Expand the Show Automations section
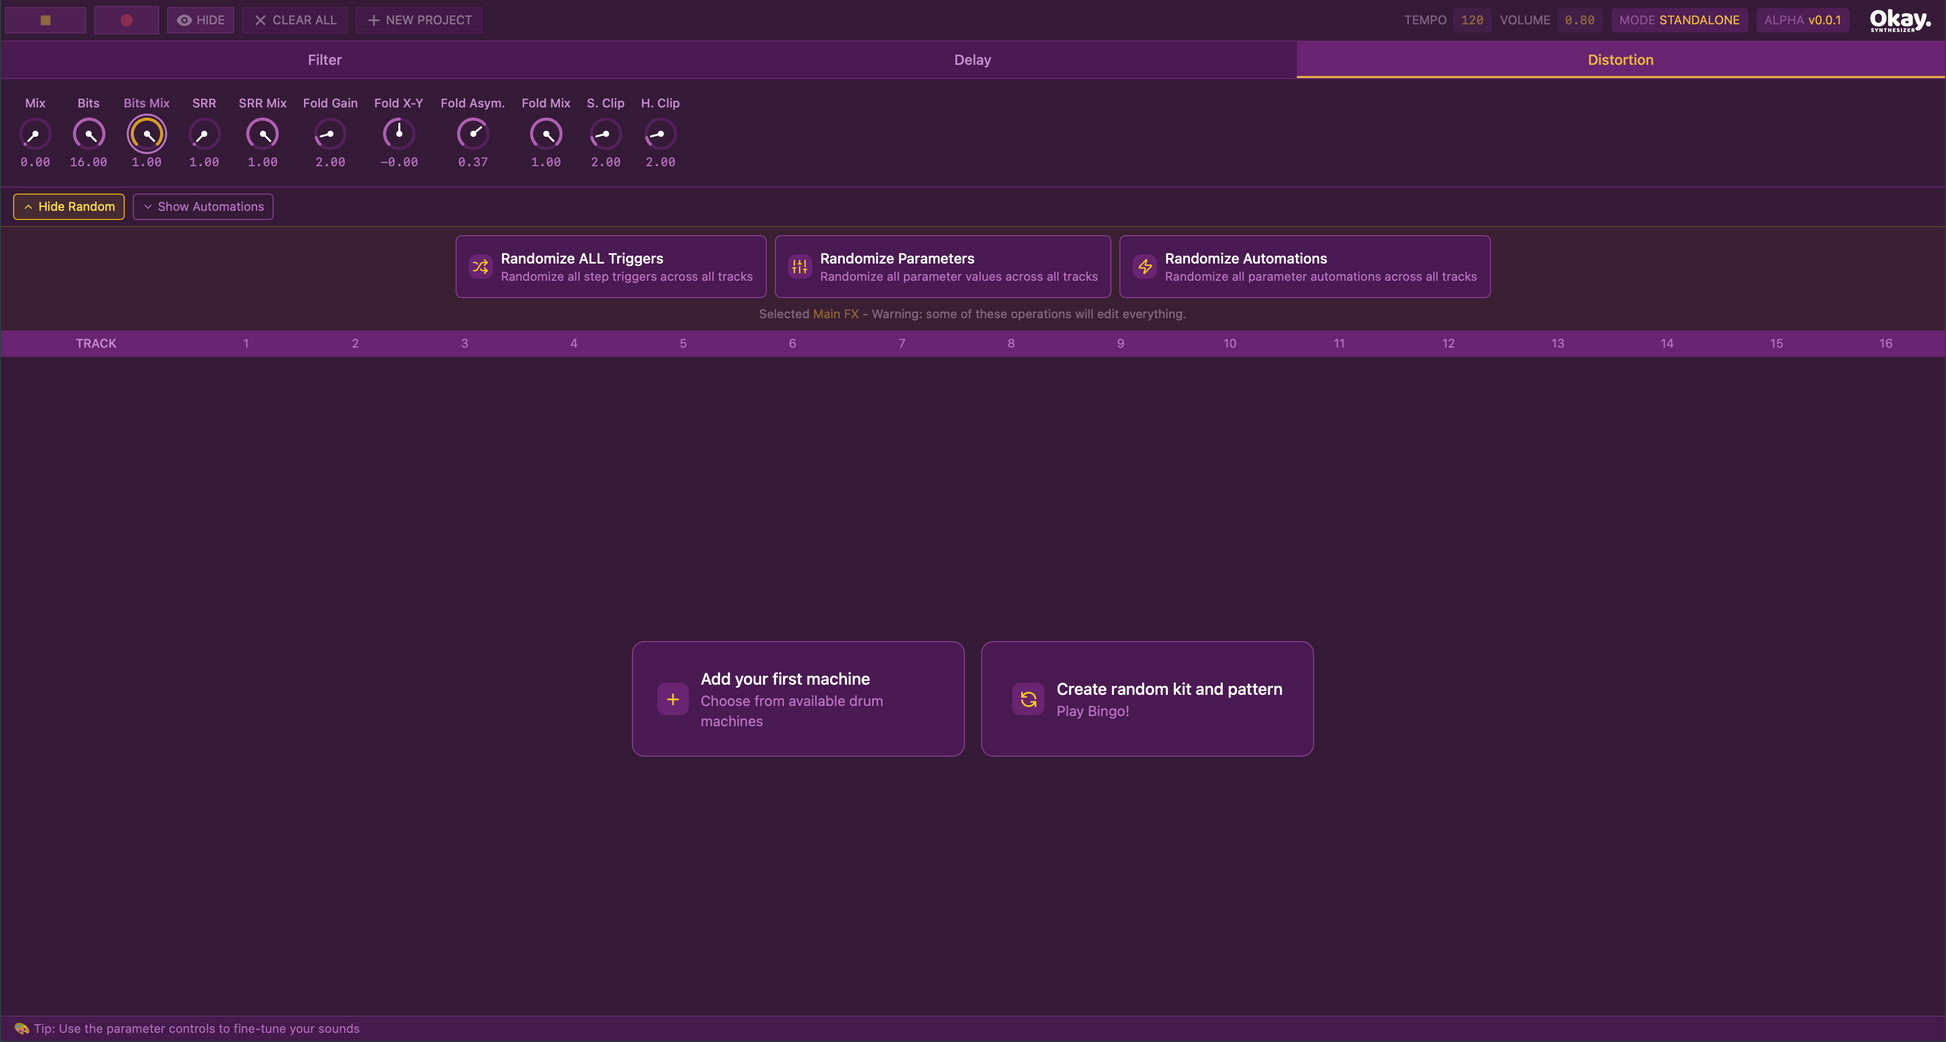Screen dimensions: 1946x1042 [203, 207]
